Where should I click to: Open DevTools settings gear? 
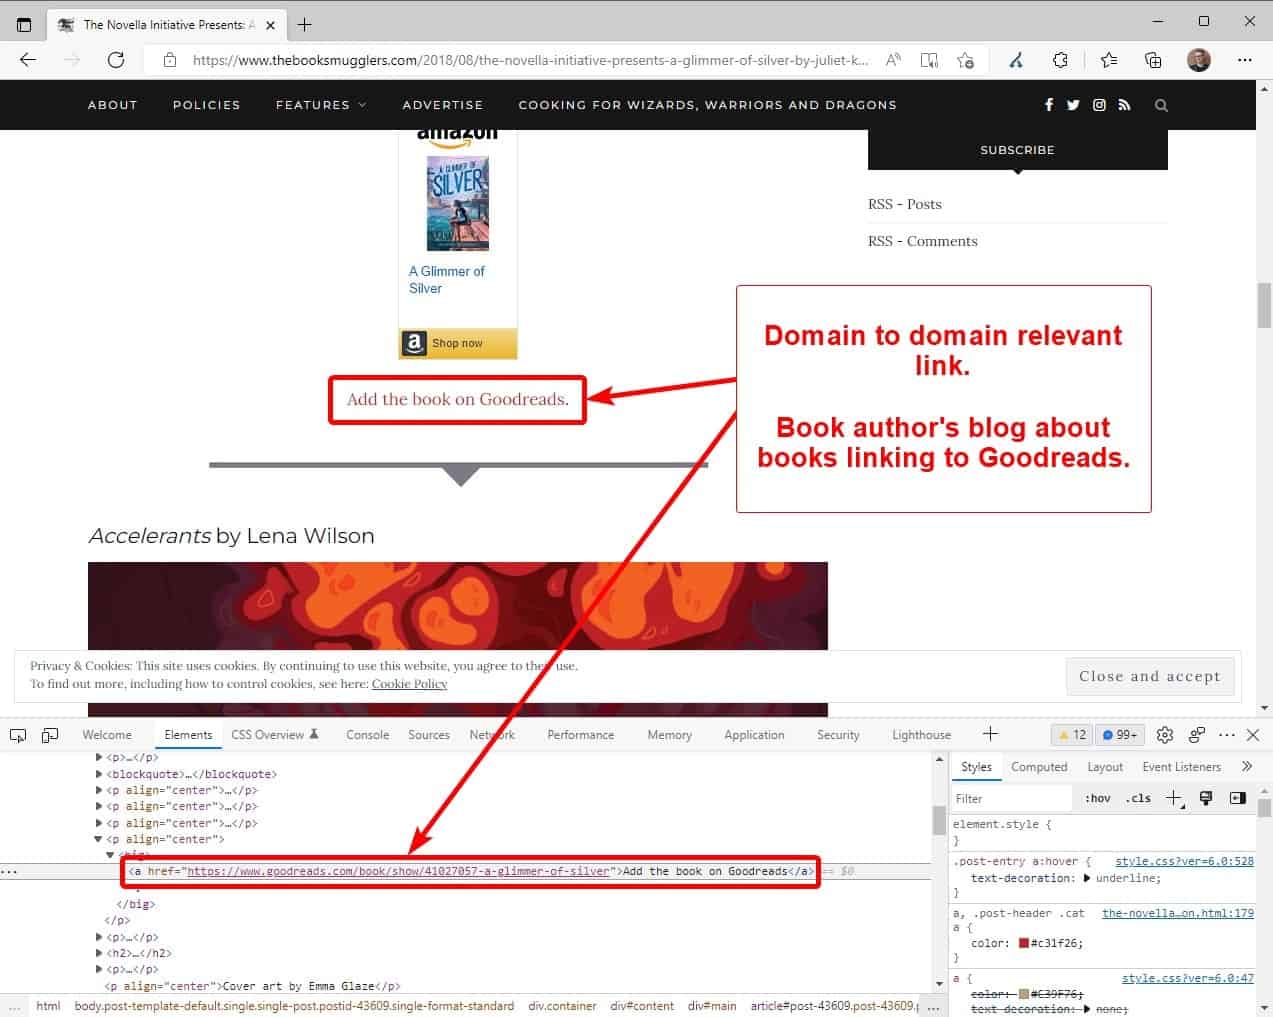pyautogui.click(x=1165, y=735)
